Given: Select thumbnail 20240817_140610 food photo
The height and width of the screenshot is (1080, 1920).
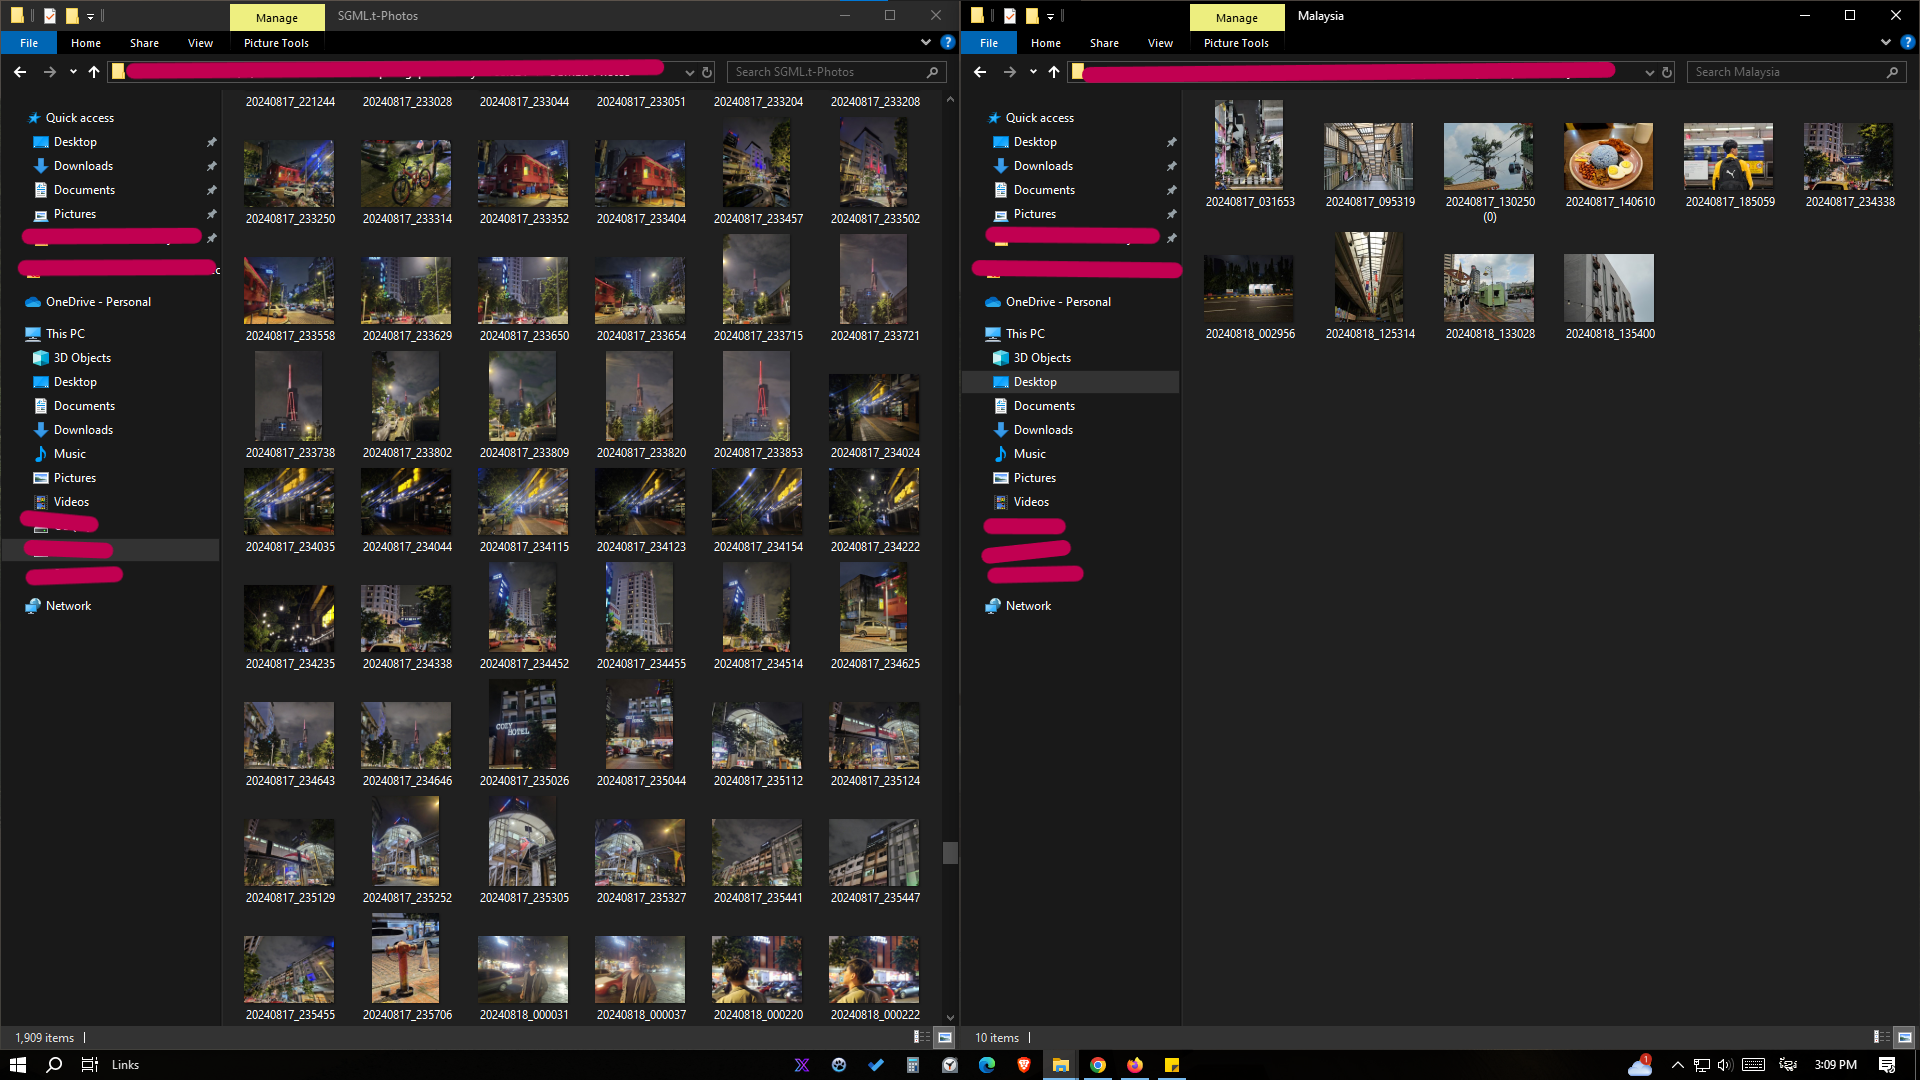Looking at the screenshot, I should click(x=1609, y=158).
